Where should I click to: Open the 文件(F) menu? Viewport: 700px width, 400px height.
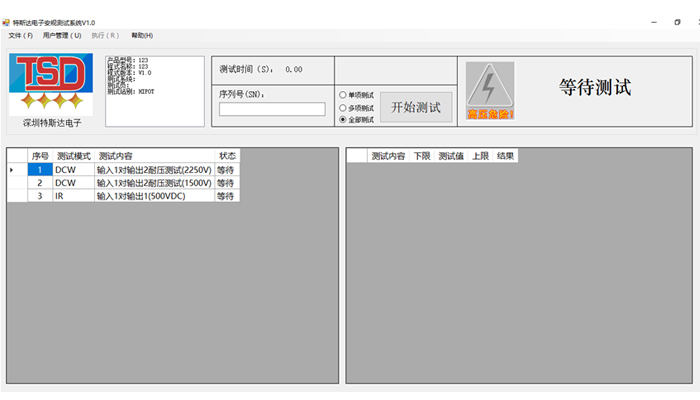[20, 35]
